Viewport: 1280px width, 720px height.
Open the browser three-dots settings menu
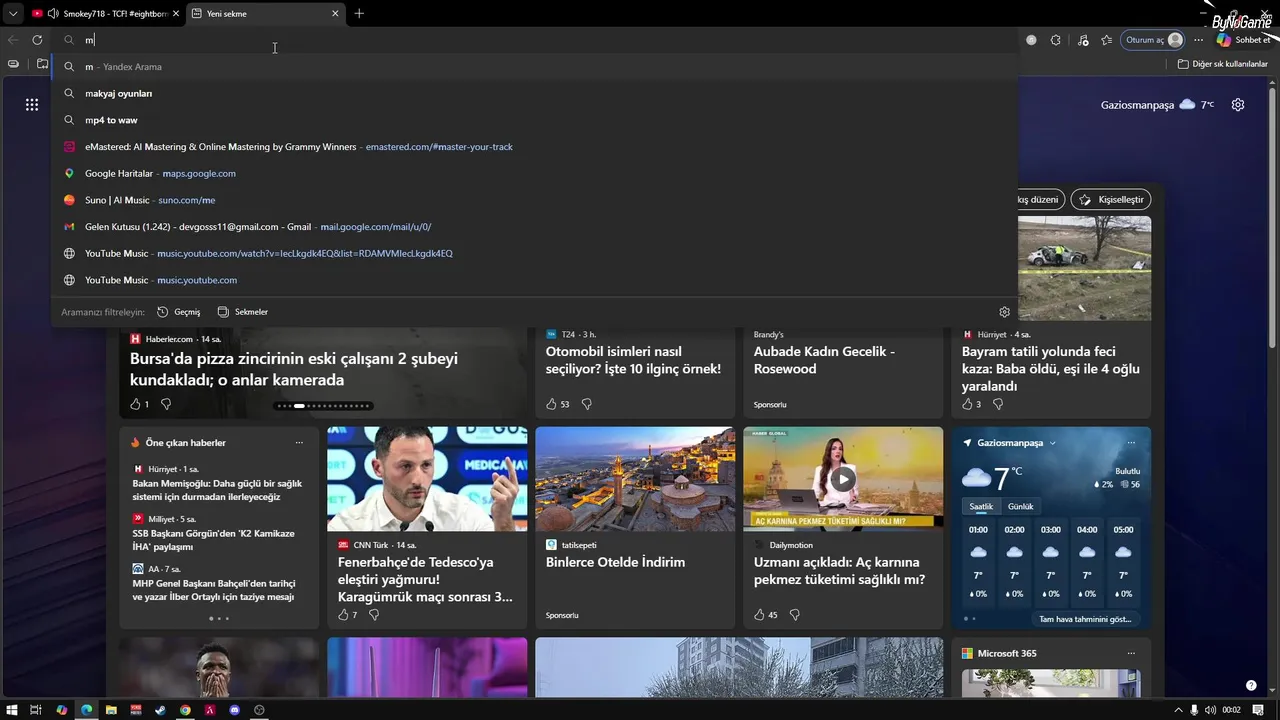point(1198,40)
